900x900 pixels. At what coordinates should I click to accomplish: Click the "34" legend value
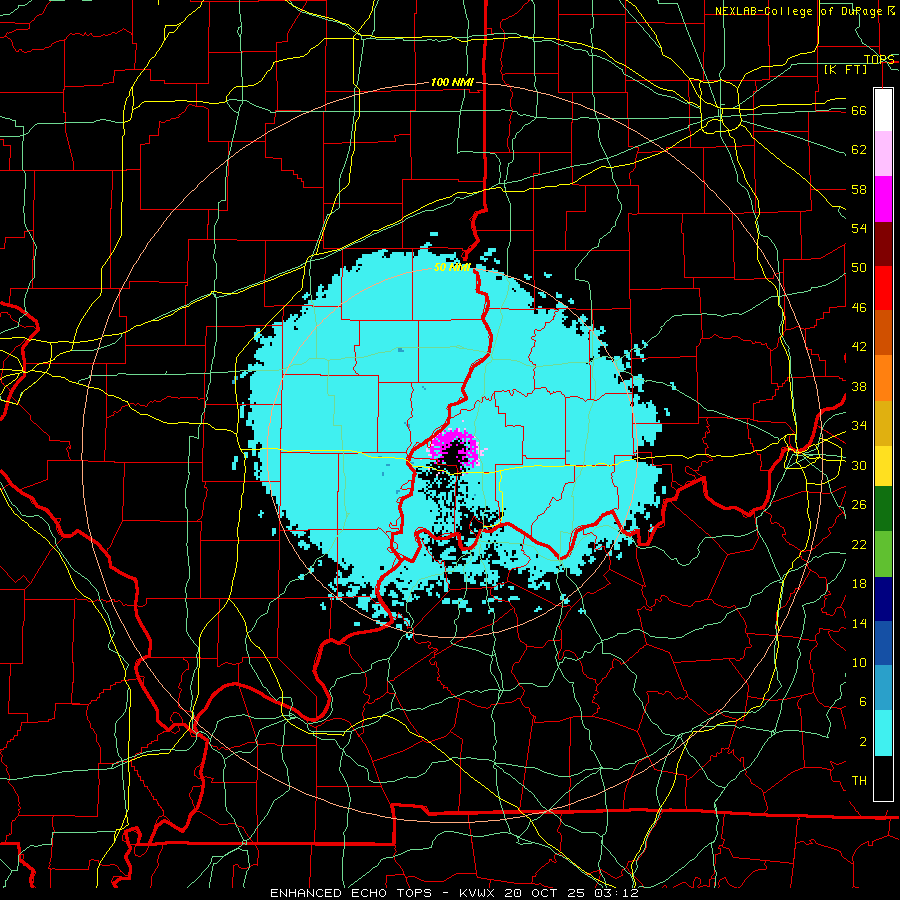tap(859, 425)
